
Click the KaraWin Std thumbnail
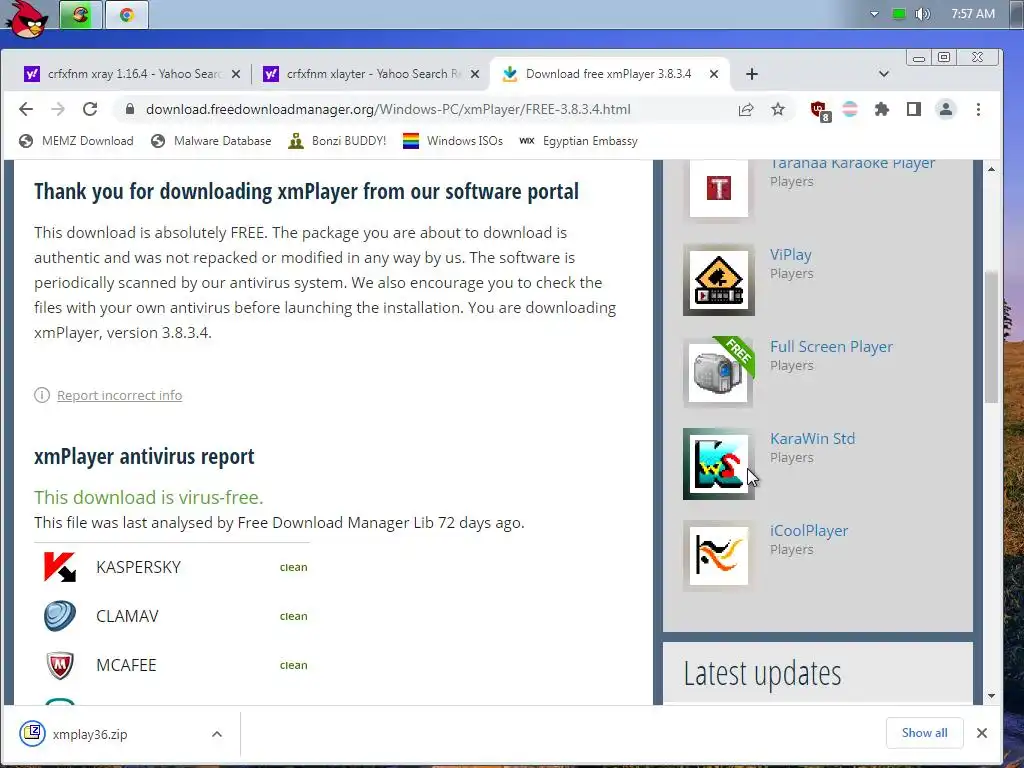[718, 464]
